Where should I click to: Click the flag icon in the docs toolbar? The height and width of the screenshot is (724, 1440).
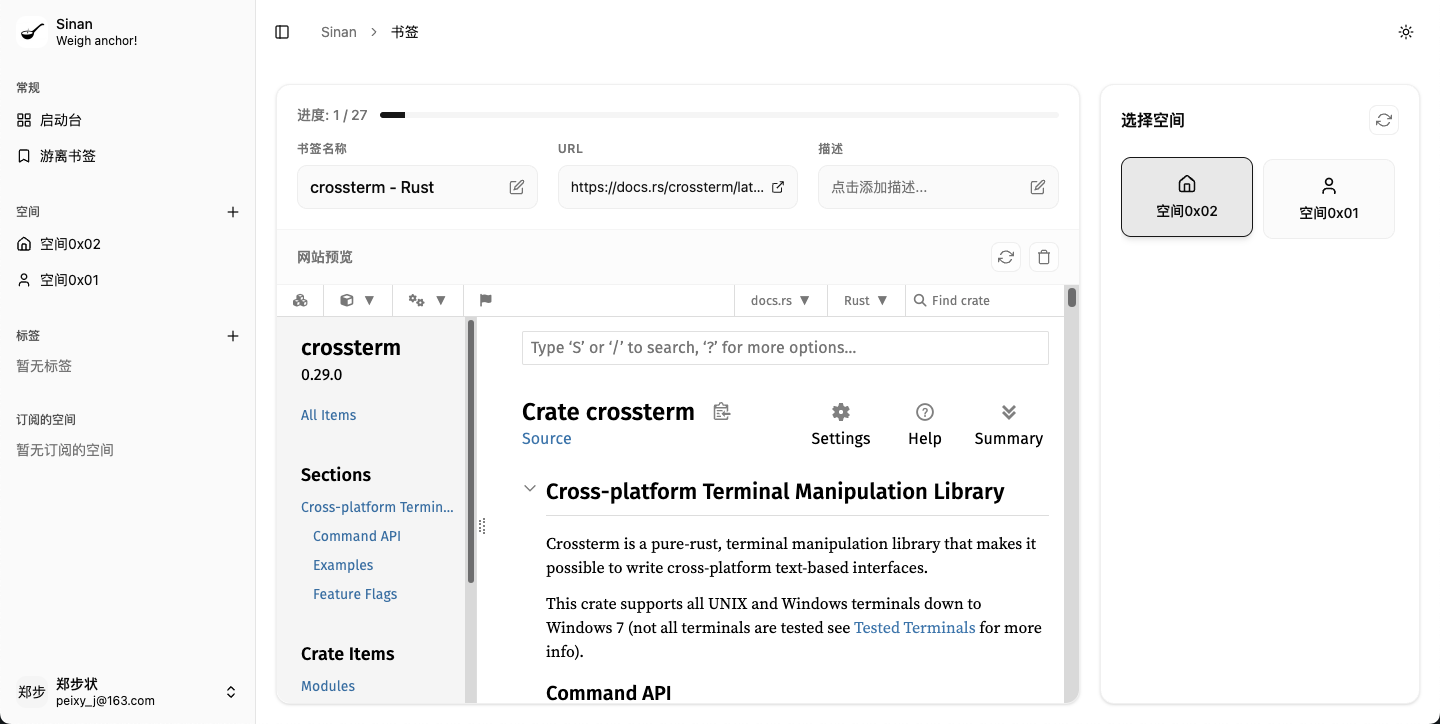click(x=486, y=300)
